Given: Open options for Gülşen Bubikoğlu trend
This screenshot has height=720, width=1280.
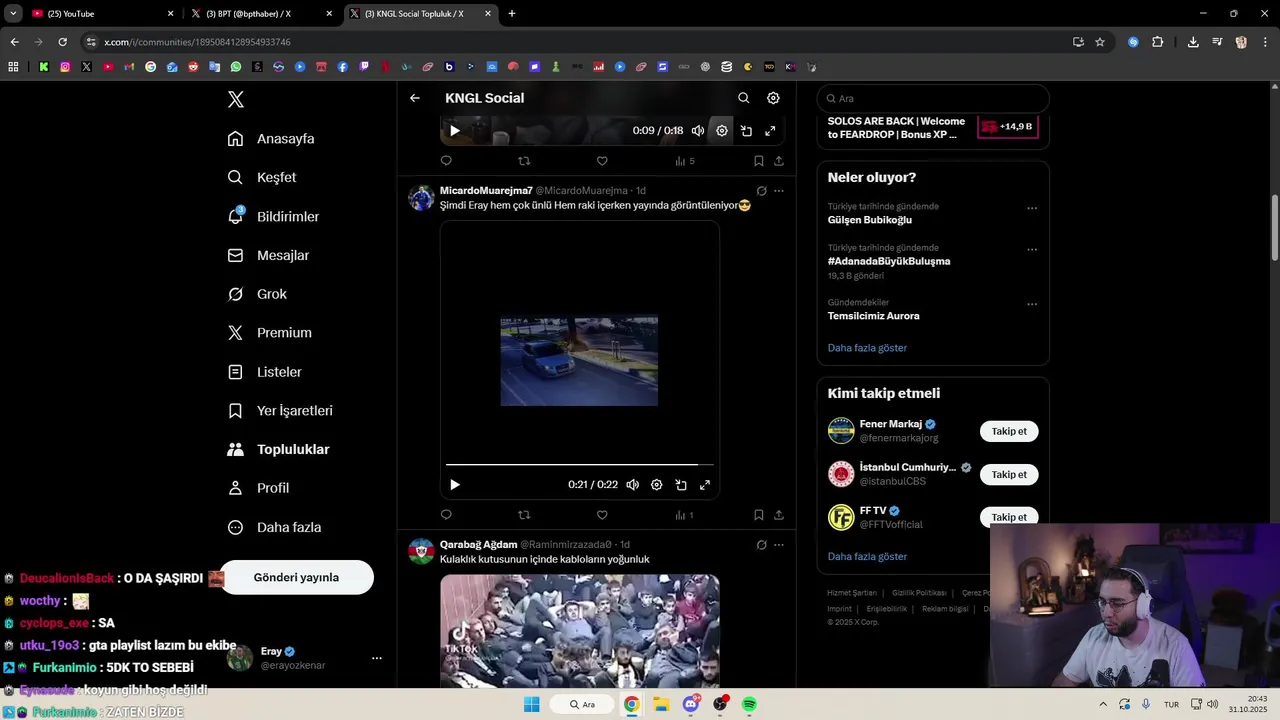Looking at the screenshot, I should tap(1032, 209).
